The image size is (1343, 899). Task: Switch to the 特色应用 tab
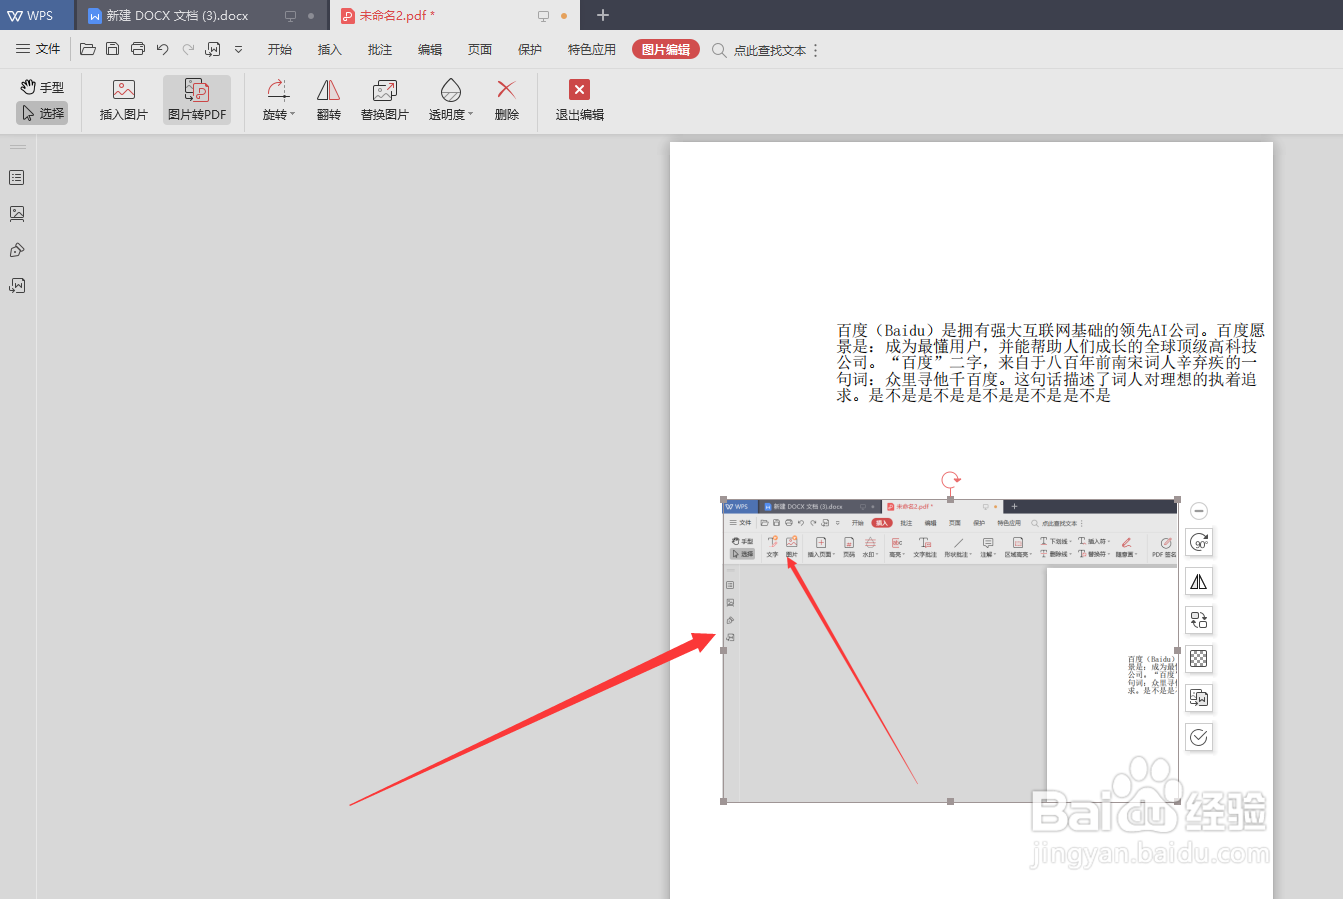pos(592,49)
